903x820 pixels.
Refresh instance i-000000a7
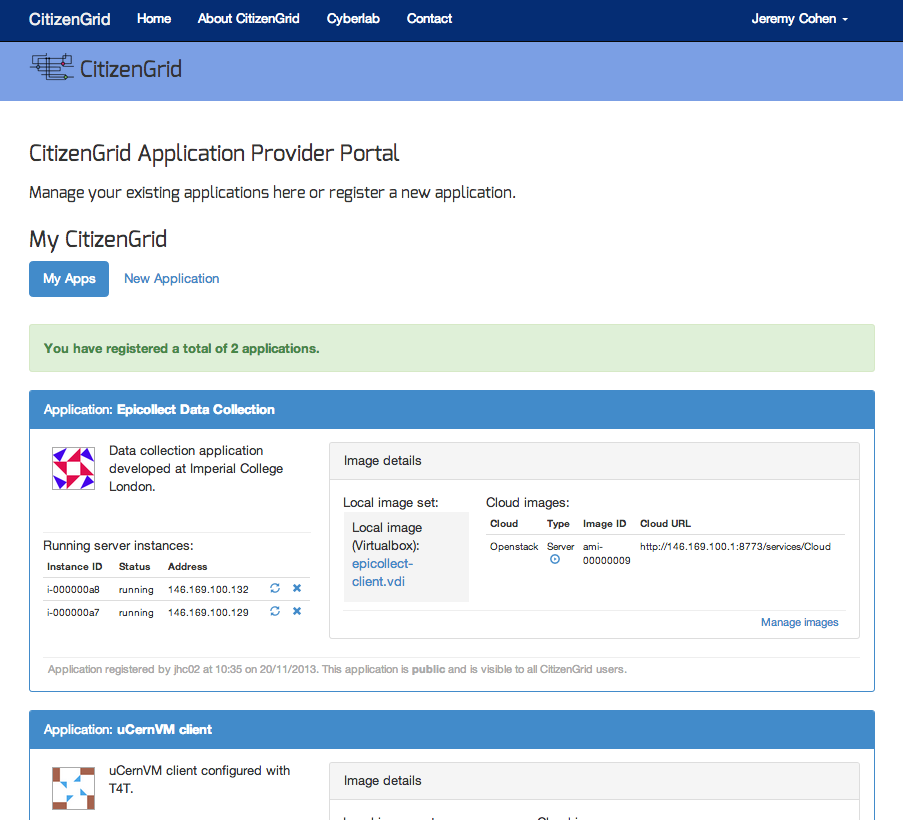click(275, 611)
